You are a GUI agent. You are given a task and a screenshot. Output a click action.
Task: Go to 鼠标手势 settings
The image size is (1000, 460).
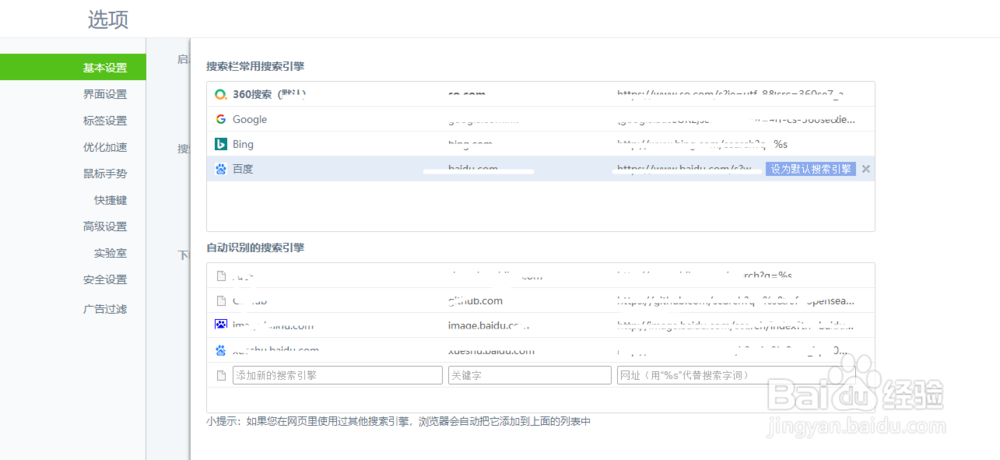105,174
